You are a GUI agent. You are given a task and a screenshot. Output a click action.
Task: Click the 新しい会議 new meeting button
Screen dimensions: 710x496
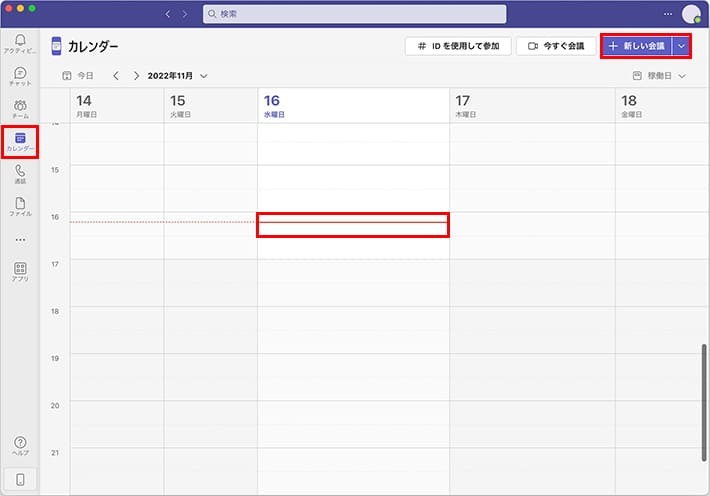(x=637, y=46)
